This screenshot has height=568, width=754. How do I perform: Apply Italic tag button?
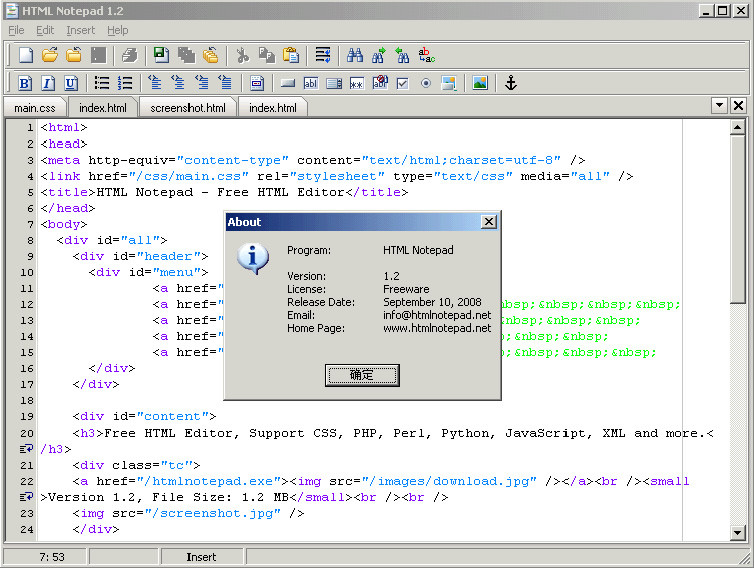48,83
